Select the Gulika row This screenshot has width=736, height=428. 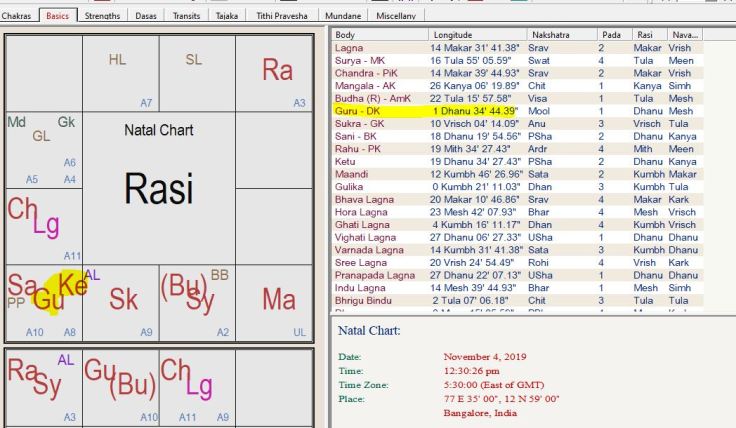518,187
